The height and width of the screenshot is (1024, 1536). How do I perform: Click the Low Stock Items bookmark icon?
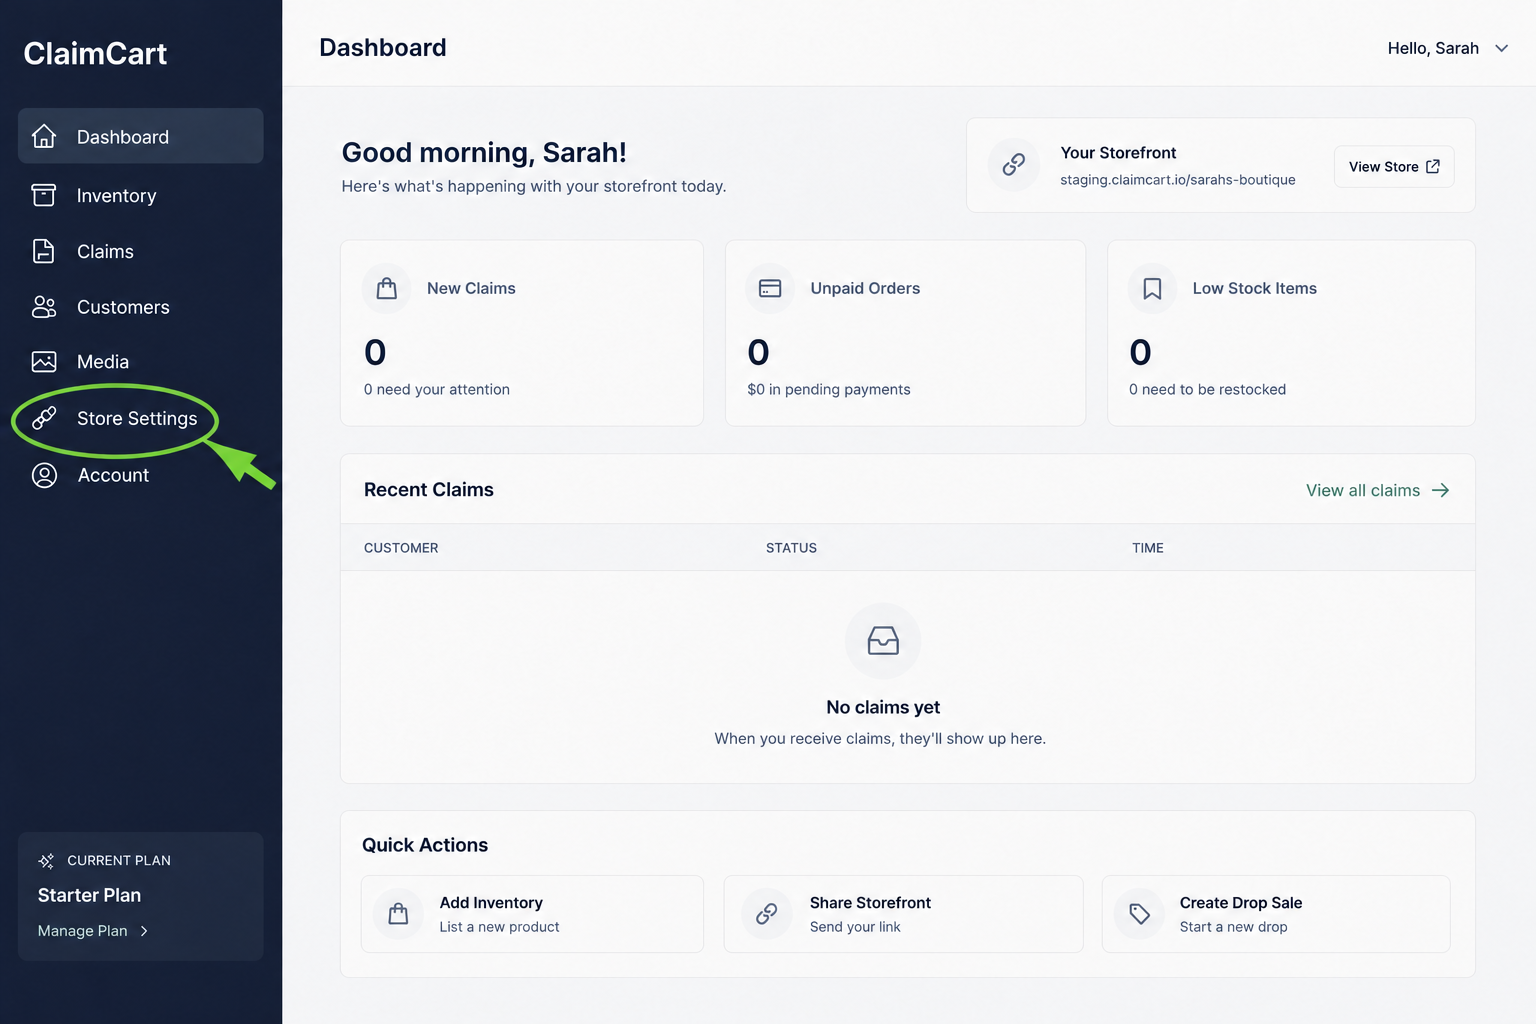click(1152, 289)
